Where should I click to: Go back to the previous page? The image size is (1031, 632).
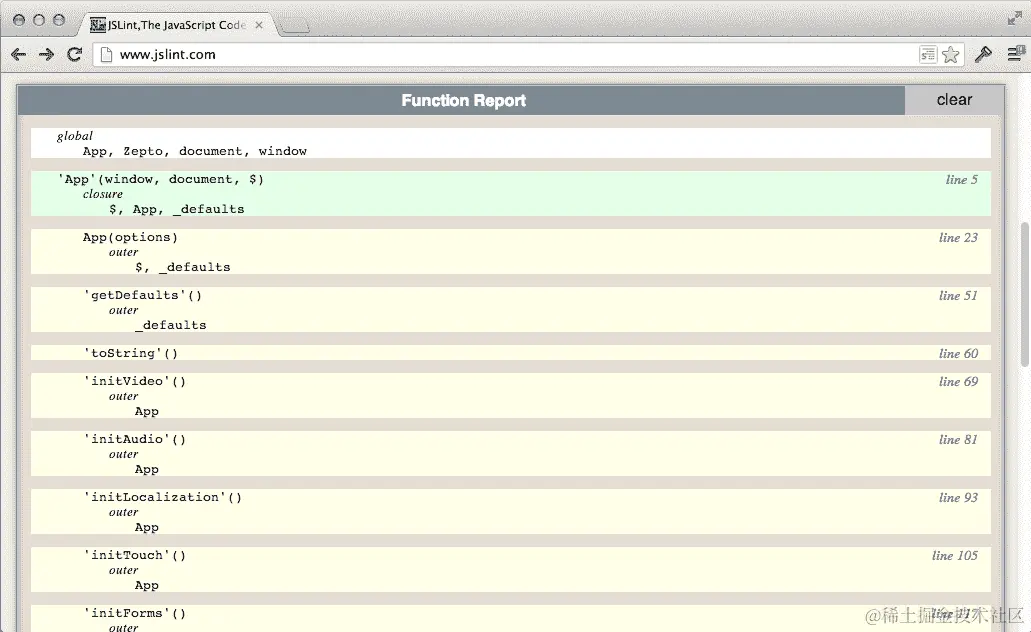click(18, 55)
